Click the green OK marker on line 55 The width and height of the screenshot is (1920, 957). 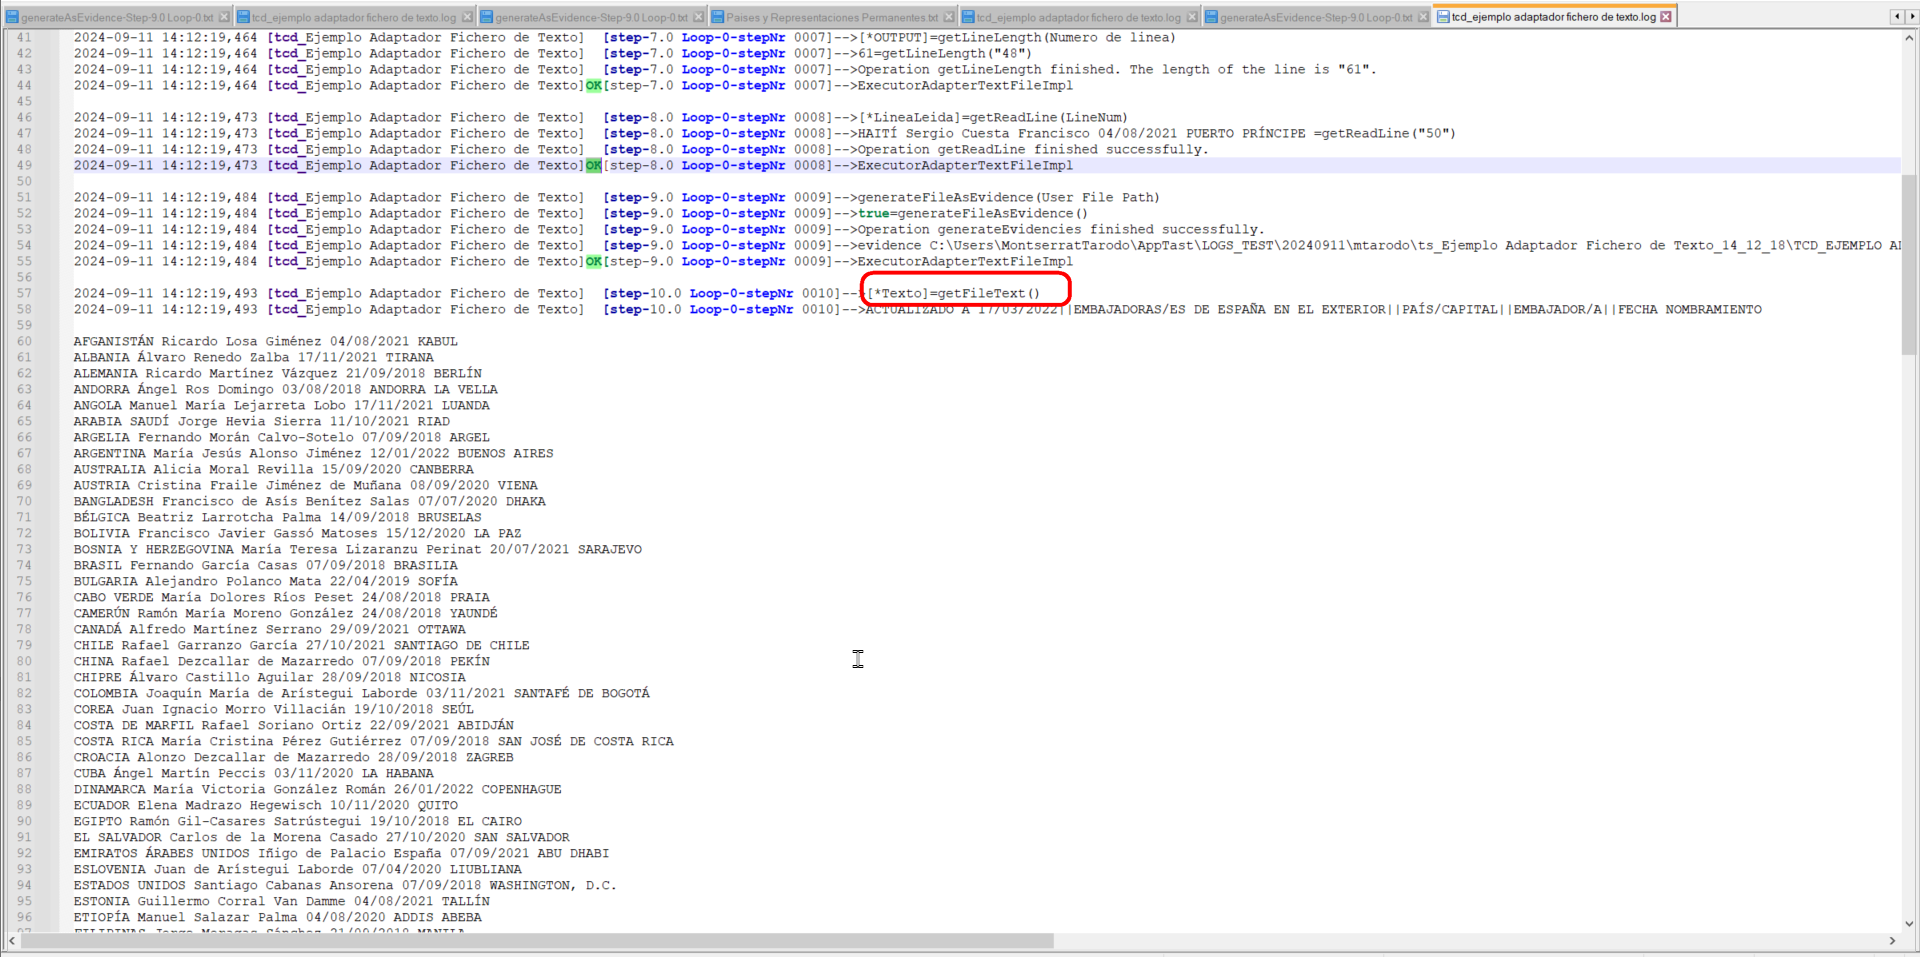[594, 262]
